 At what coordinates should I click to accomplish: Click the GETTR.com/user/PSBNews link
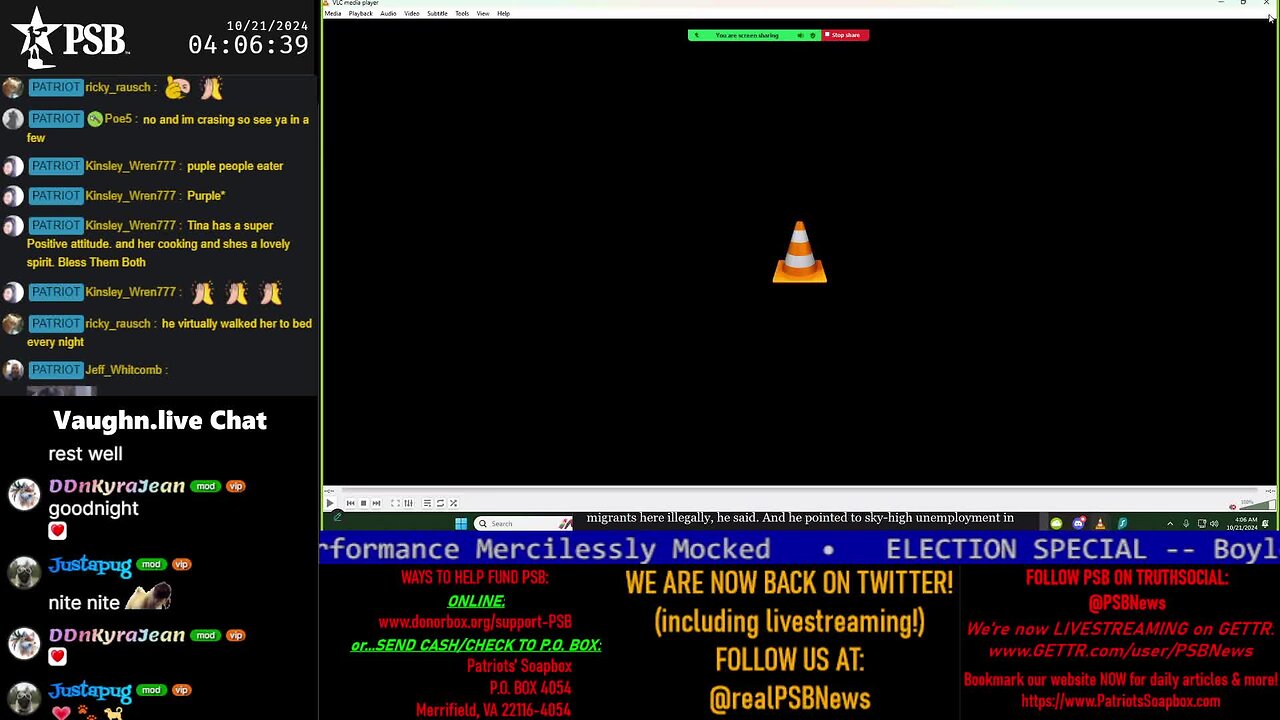click(1121, 651)
